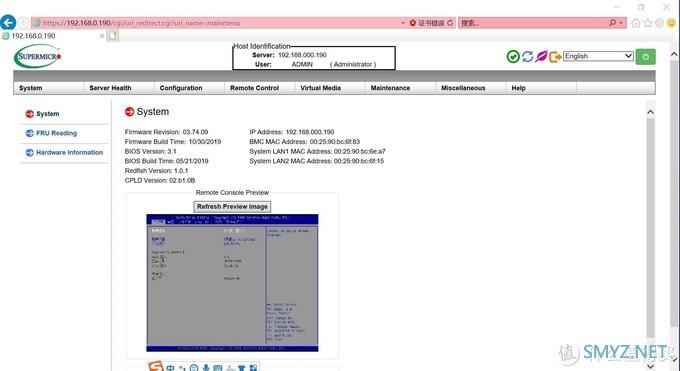Viewport: 680px width, 371px height.
Task: Open browser Tools gear icon
Action: 660,23
